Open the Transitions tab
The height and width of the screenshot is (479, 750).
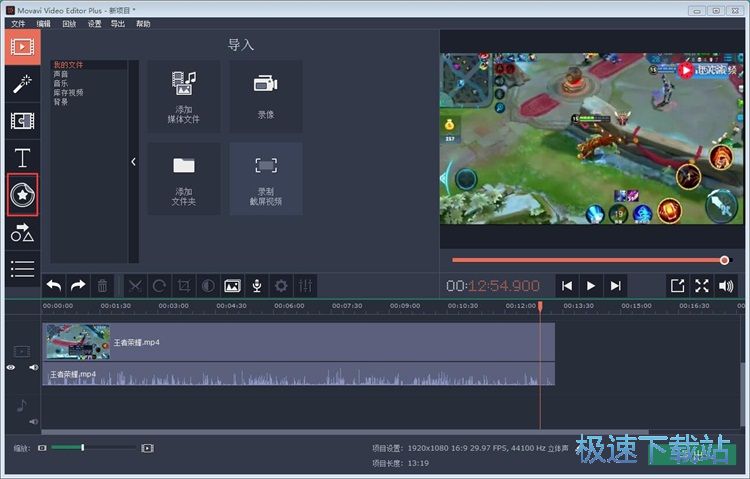point(22,121)
